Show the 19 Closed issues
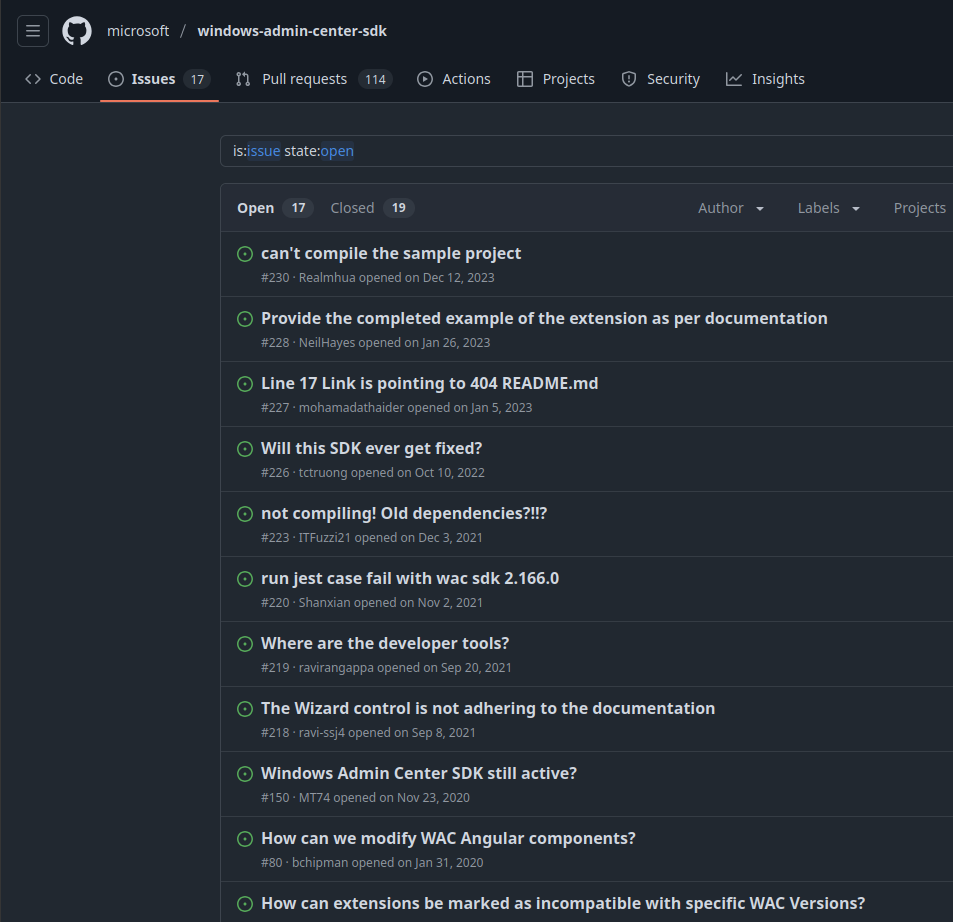 pyautogui.click(x=372, y=208)
